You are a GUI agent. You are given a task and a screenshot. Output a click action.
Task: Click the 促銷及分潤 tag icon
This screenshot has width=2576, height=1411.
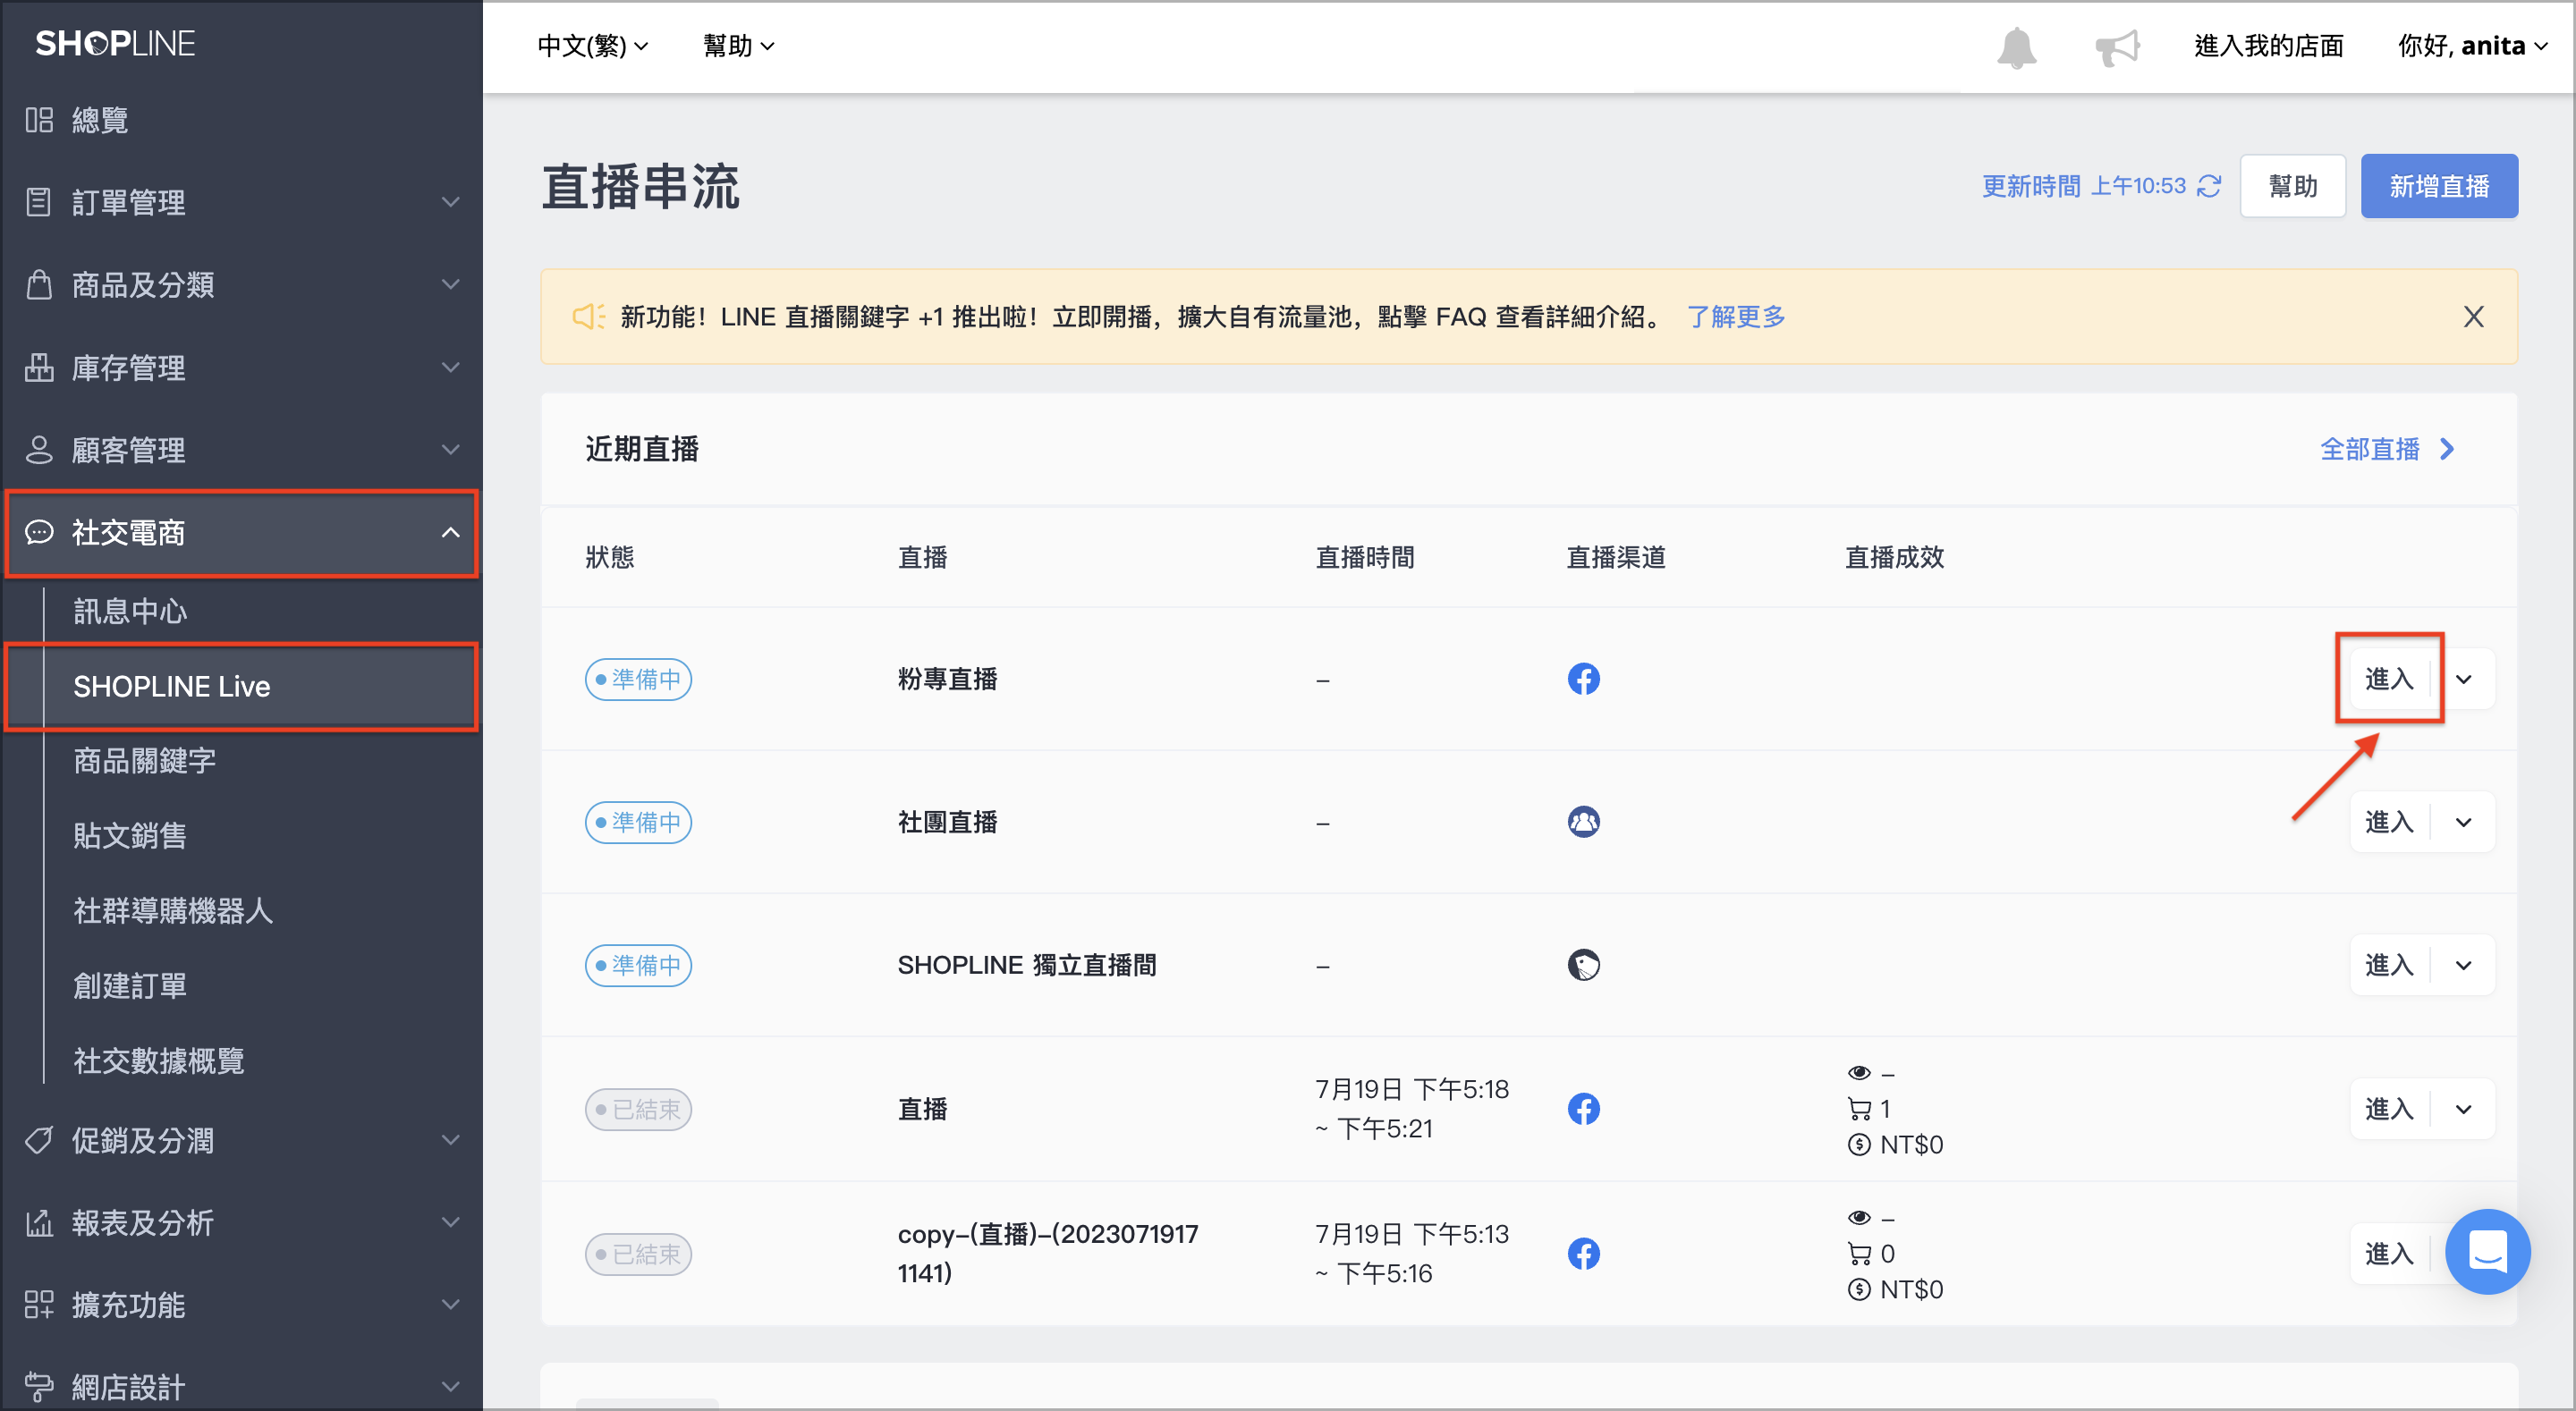[x=39, y=1140]
